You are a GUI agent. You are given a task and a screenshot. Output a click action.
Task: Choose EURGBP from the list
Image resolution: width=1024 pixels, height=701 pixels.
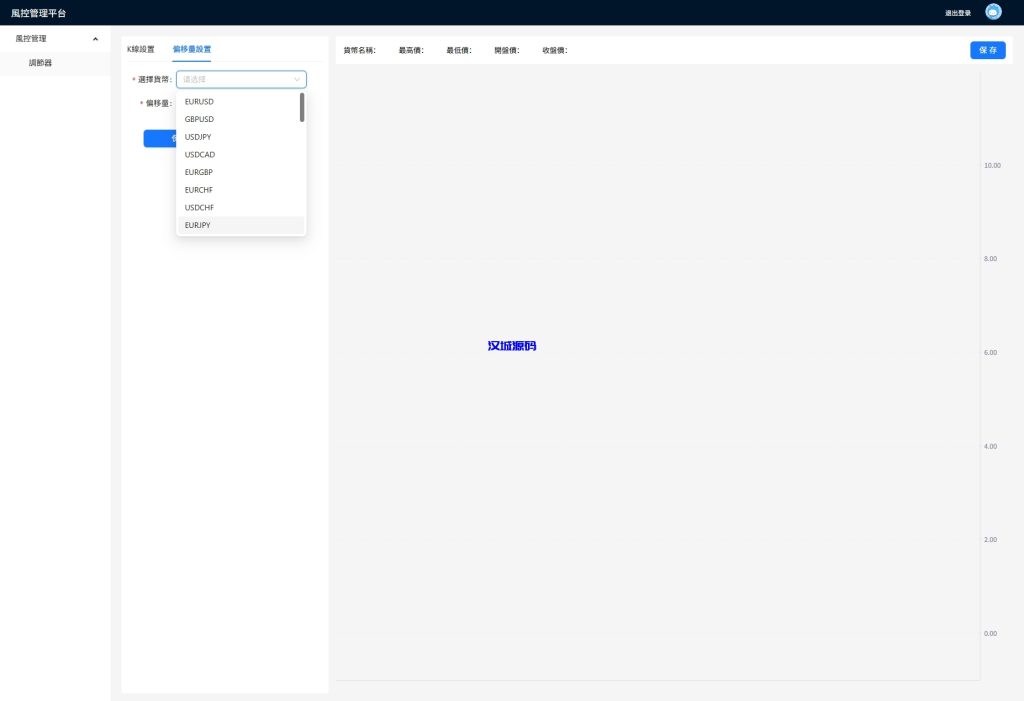click(x=199, y=172)
